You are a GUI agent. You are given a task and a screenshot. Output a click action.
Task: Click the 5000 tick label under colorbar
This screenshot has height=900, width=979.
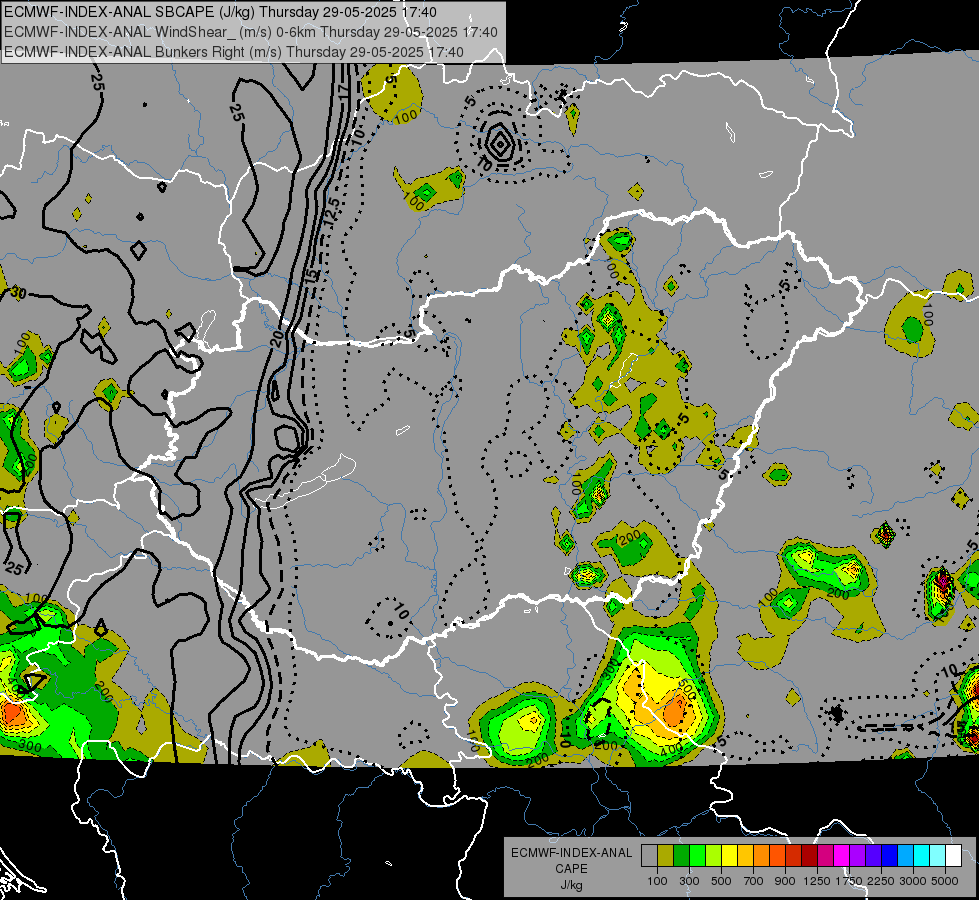[x=945, y=881]
